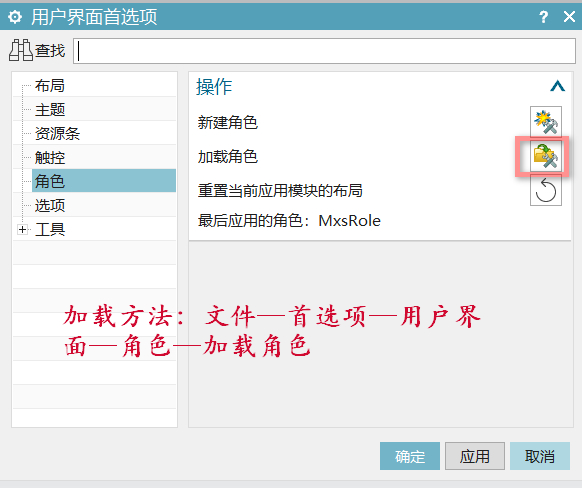Click the 新建角色 label
582x488 pixels.
tap(228, 122)
